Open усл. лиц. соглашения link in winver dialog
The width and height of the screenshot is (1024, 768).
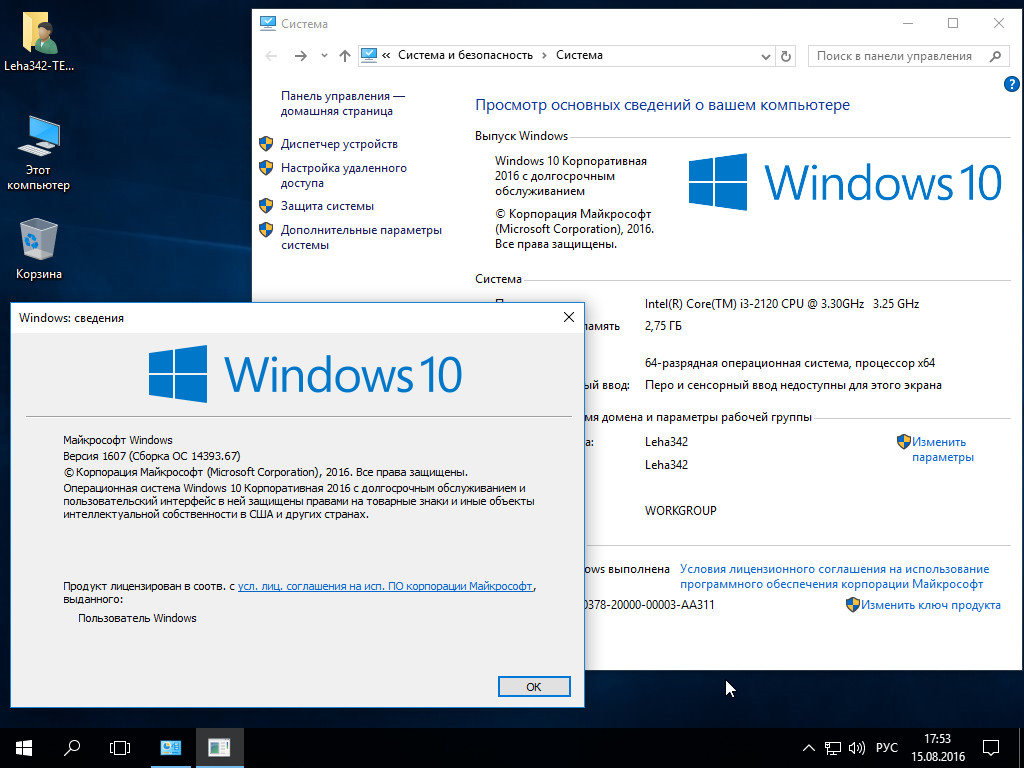click(385, 586)
